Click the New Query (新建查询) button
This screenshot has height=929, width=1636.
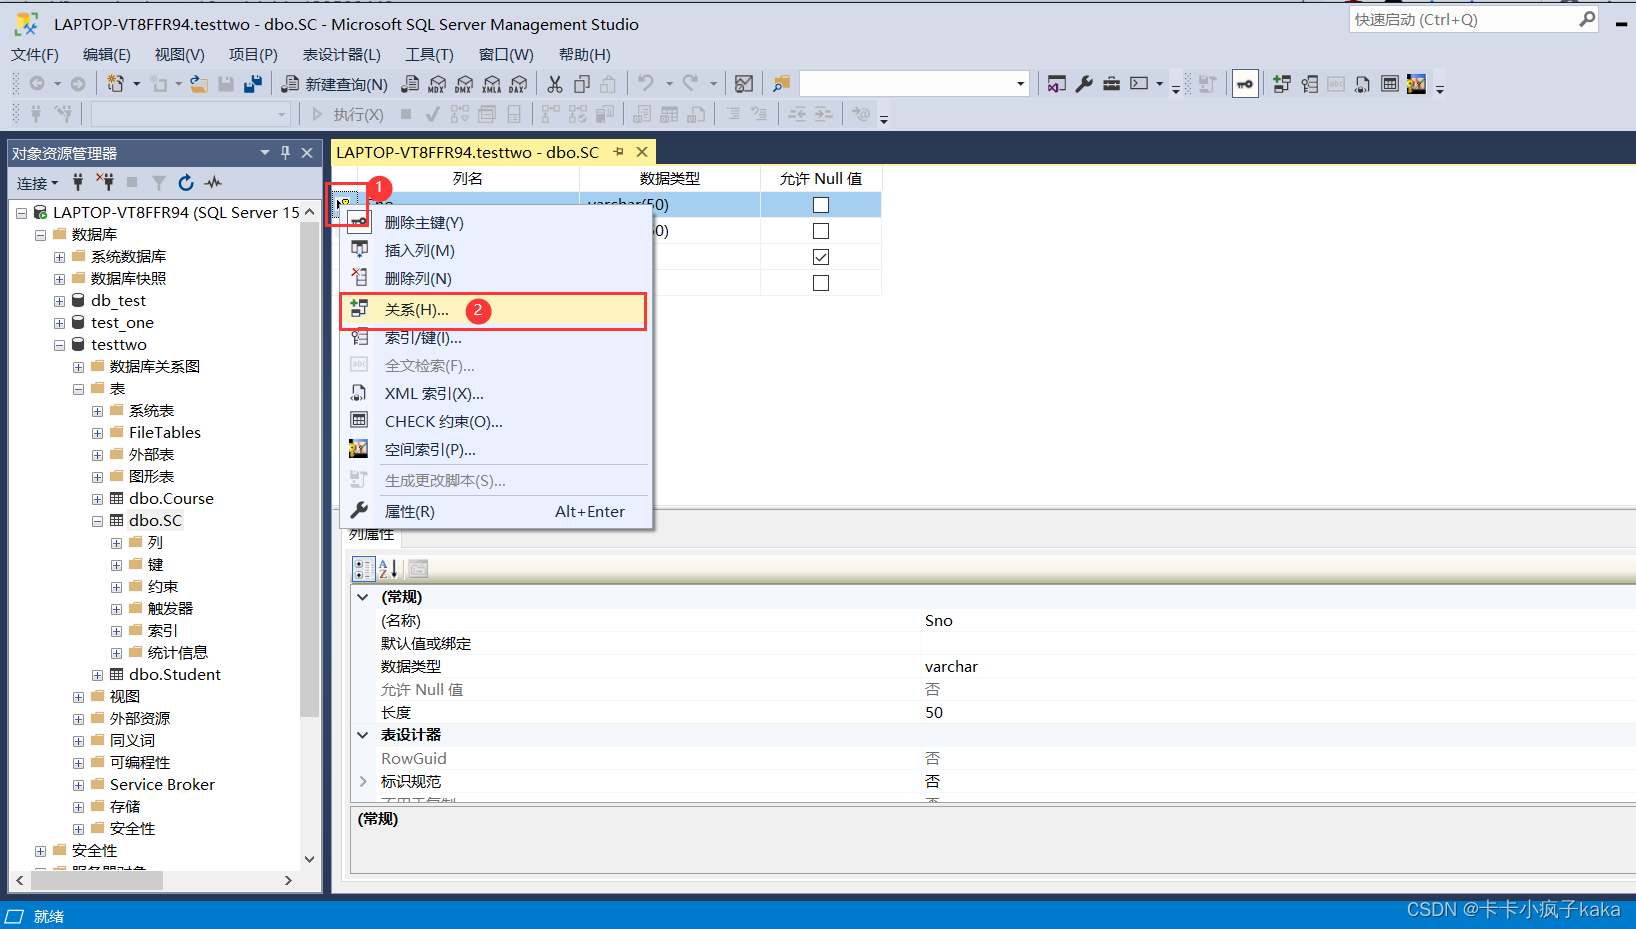(x=334, y=84)
